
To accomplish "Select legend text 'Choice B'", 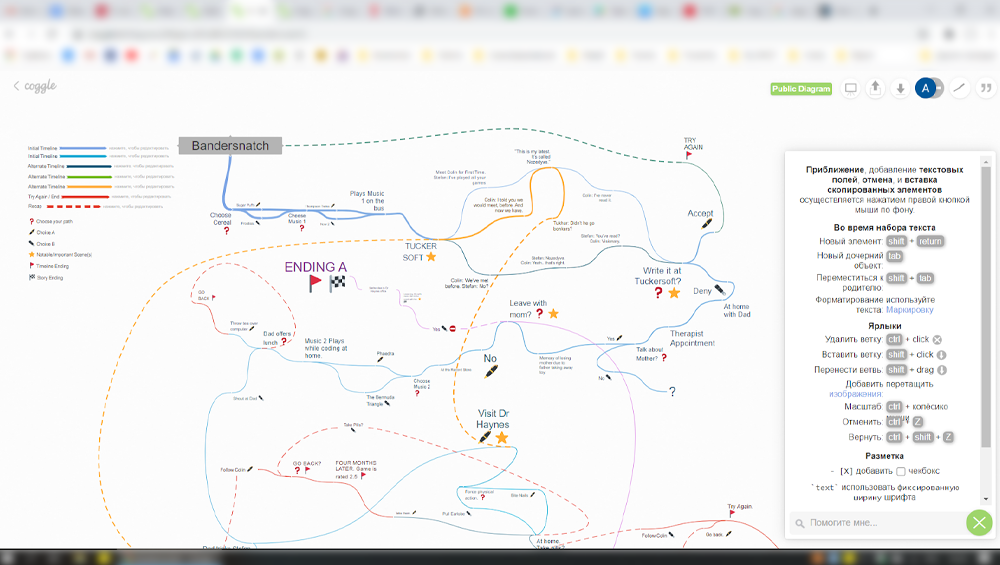I will coord(45,244).
